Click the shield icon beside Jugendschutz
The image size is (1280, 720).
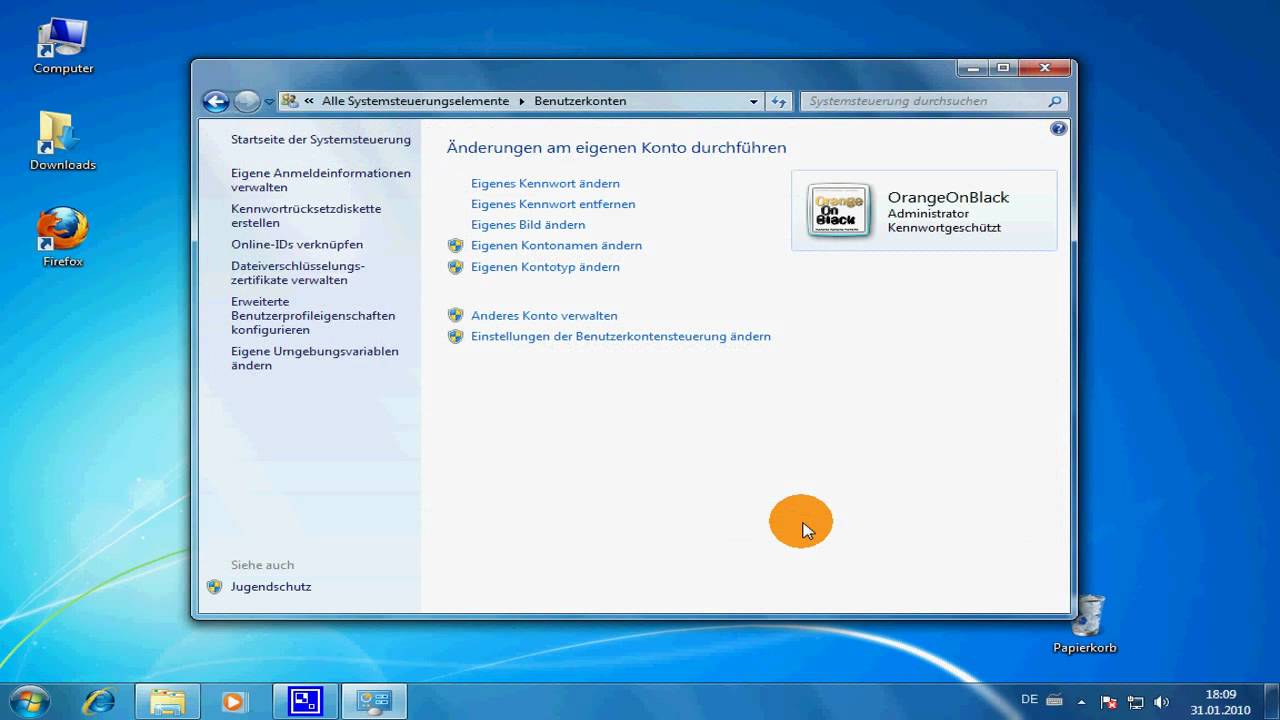214,587
